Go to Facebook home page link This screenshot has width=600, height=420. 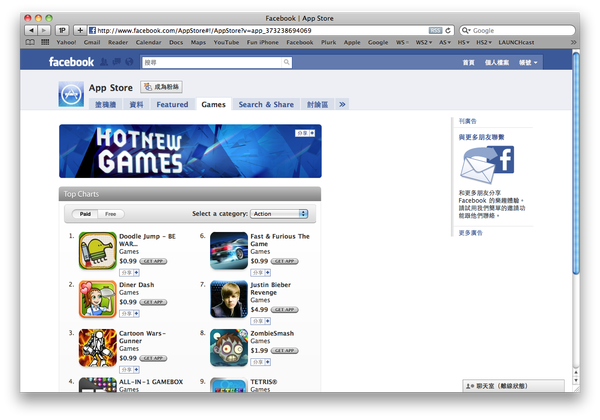click(x=468, y=62)
